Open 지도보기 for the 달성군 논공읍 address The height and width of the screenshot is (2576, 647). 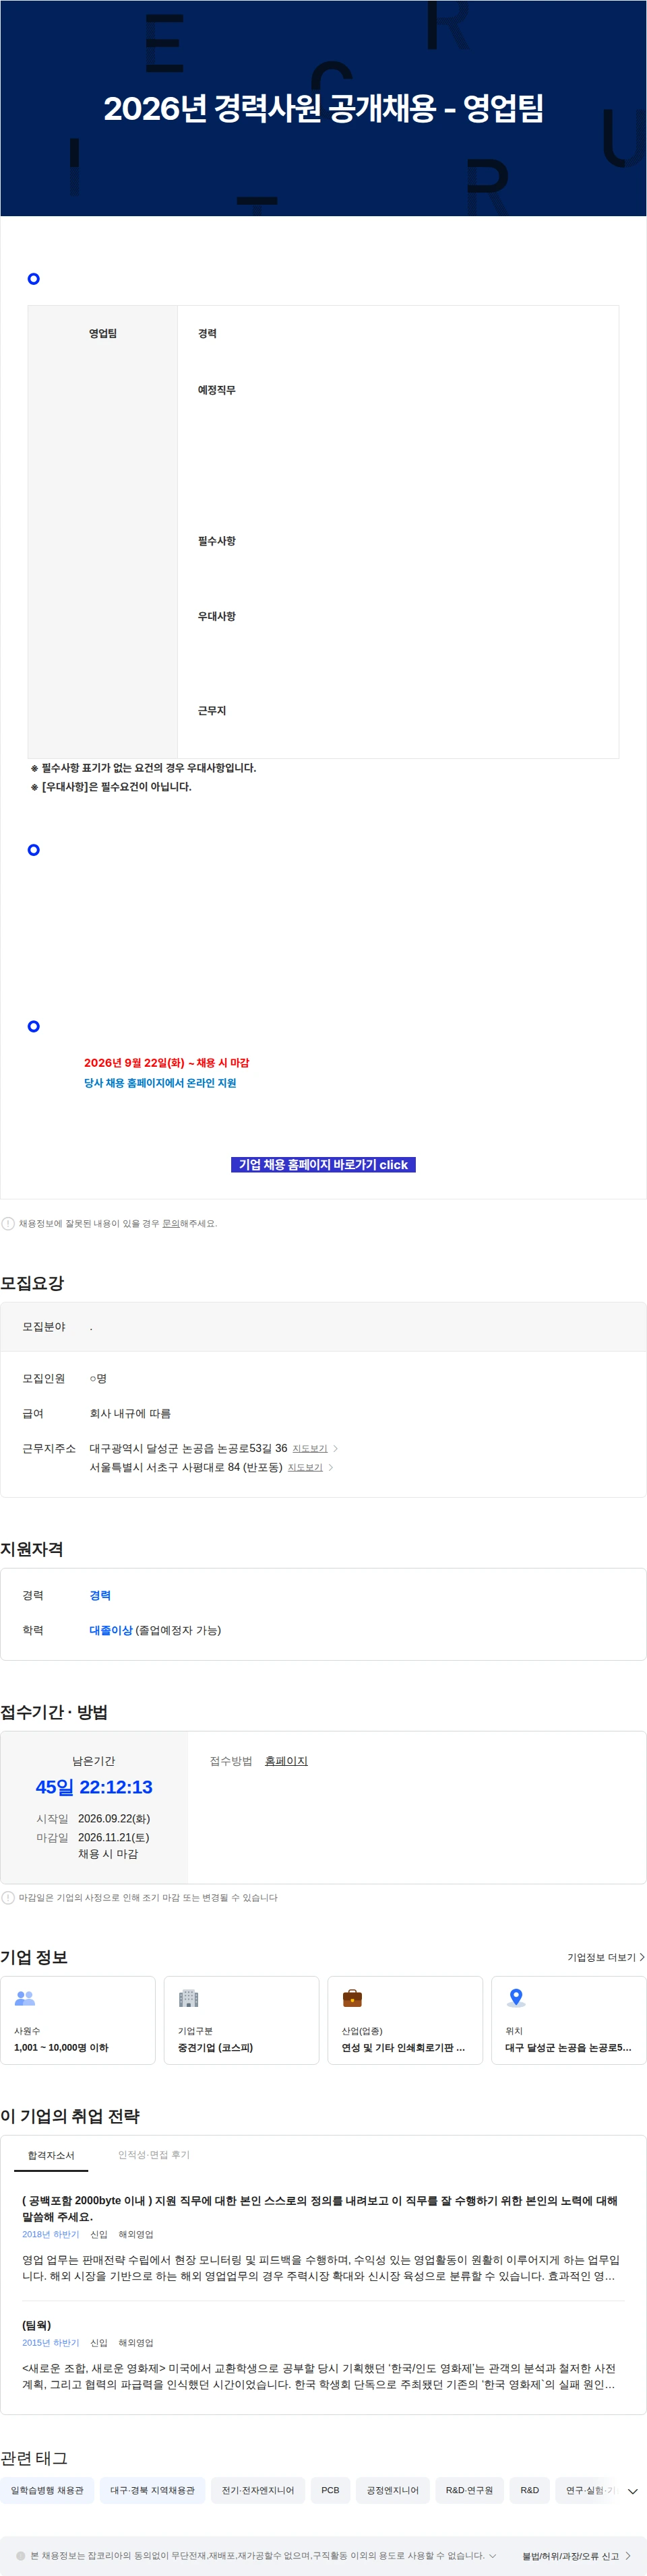click(310, 1448)
